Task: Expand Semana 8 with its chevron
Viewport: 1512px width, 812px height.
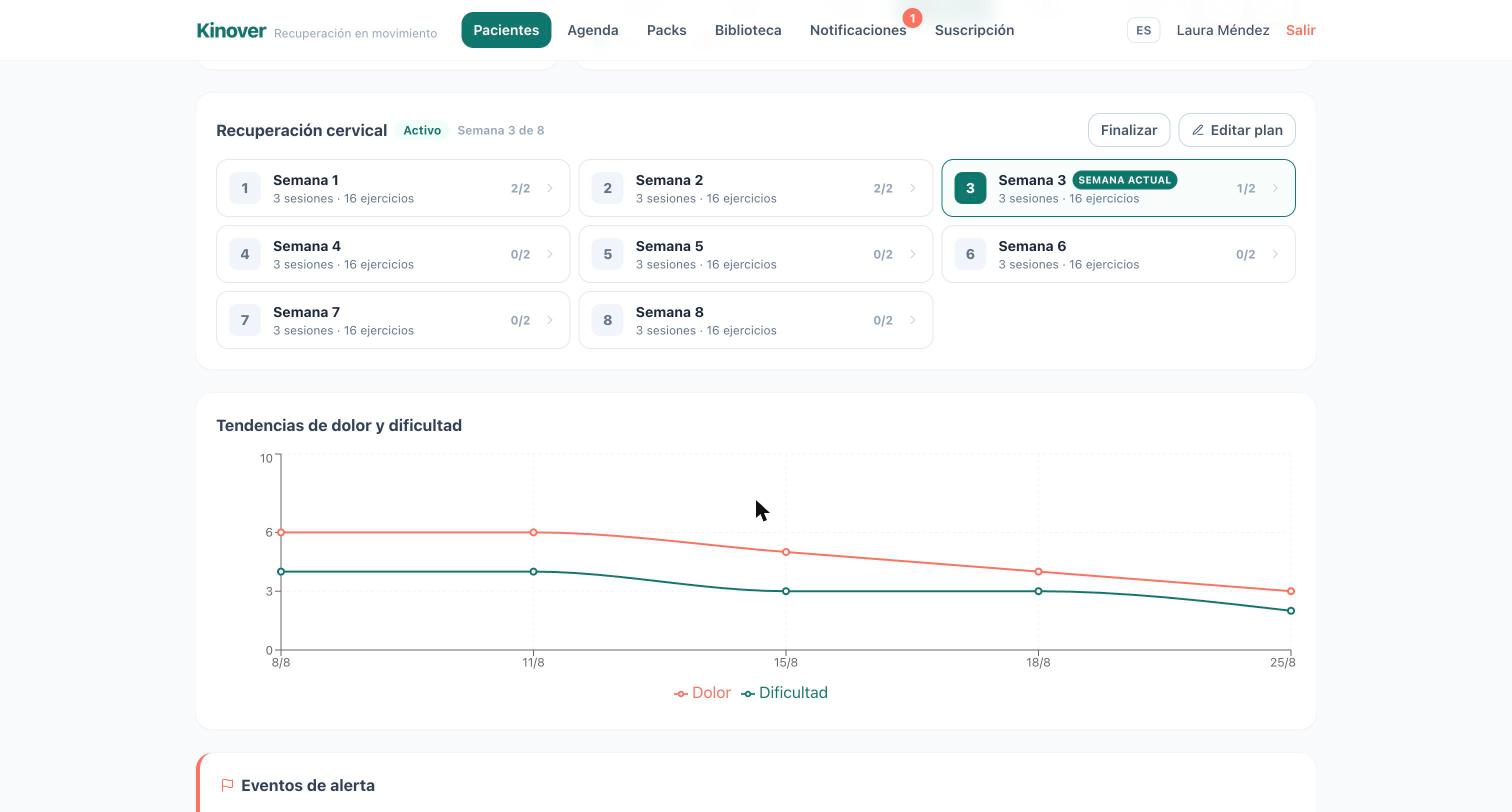Action: coord(913,320)
